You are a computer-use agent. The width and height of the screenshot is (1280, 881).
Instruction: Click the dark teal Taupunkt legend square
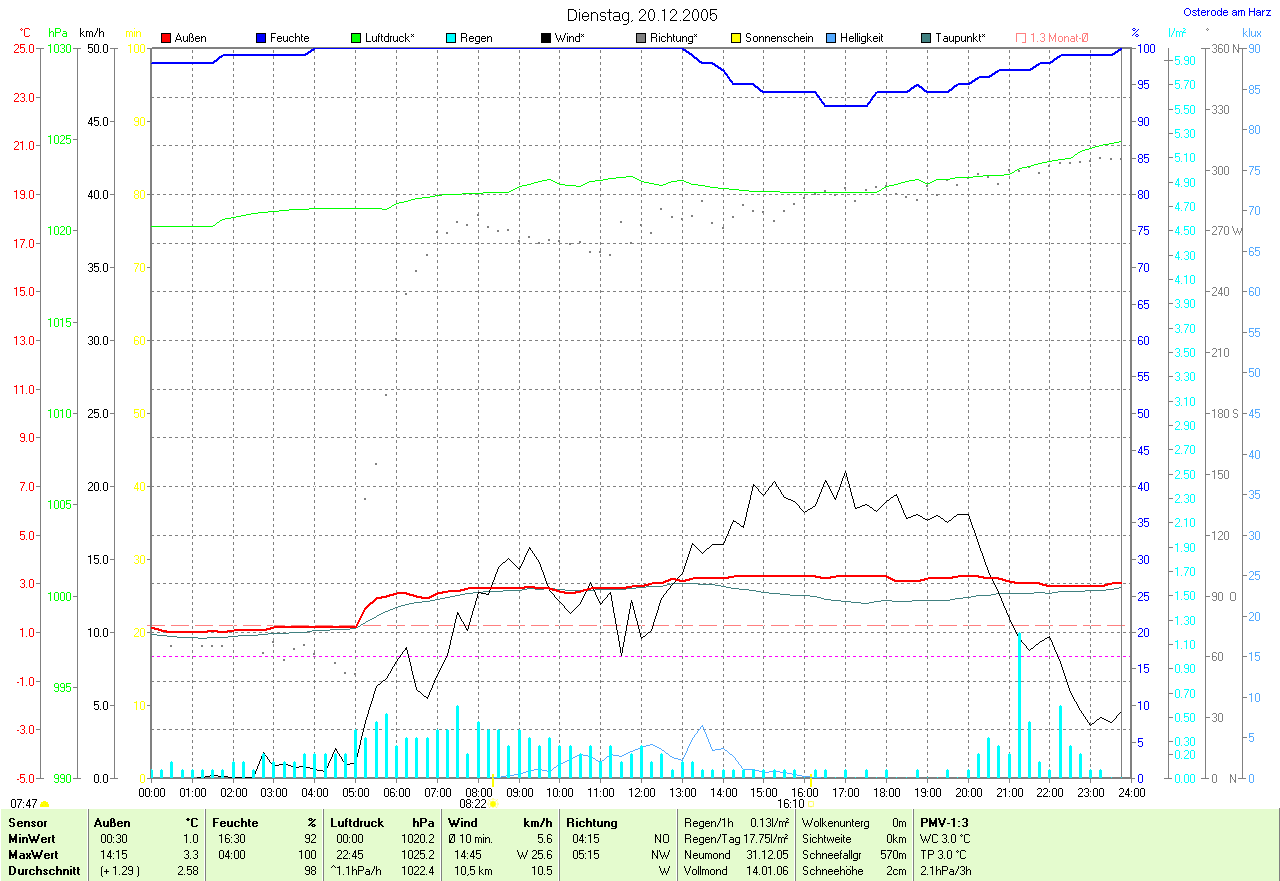(926, 38)
